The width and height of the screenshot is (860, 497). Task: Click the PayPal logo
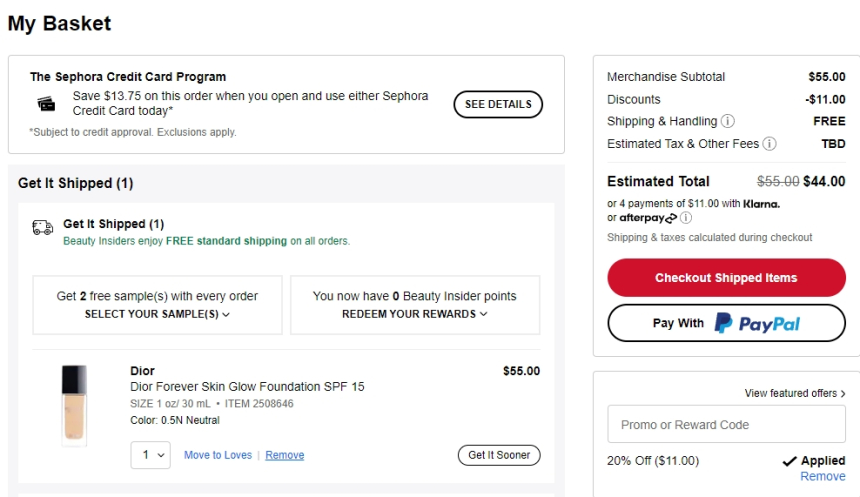click(757, 324)
